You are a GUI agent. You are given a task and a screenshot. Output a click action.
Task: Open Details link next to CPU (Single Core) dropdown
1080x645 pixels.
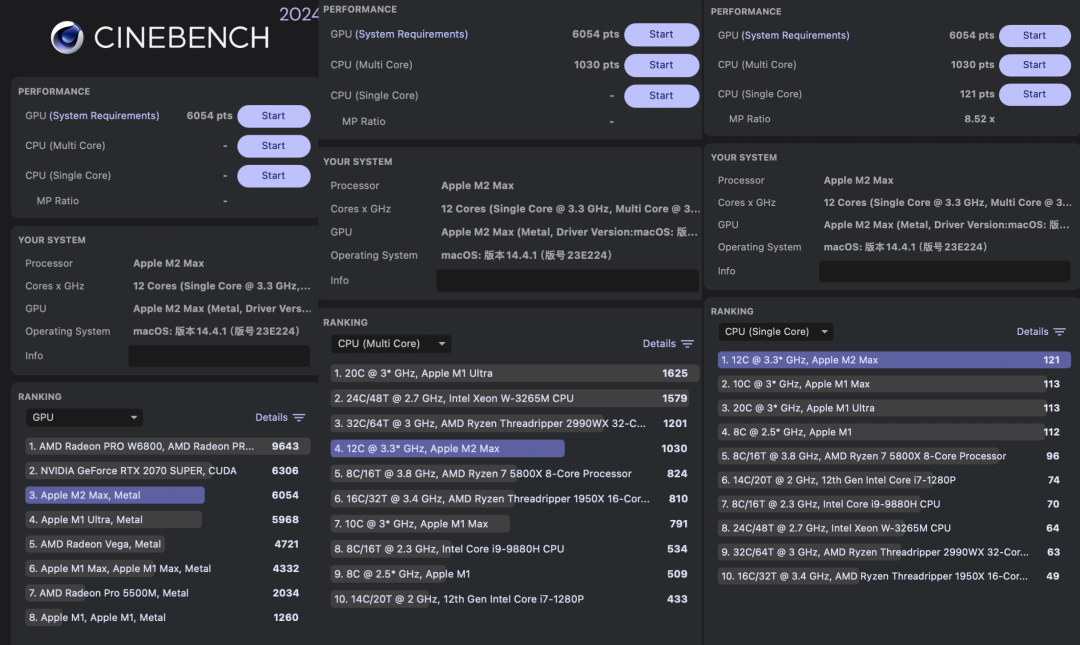[x=1032, y=331]
